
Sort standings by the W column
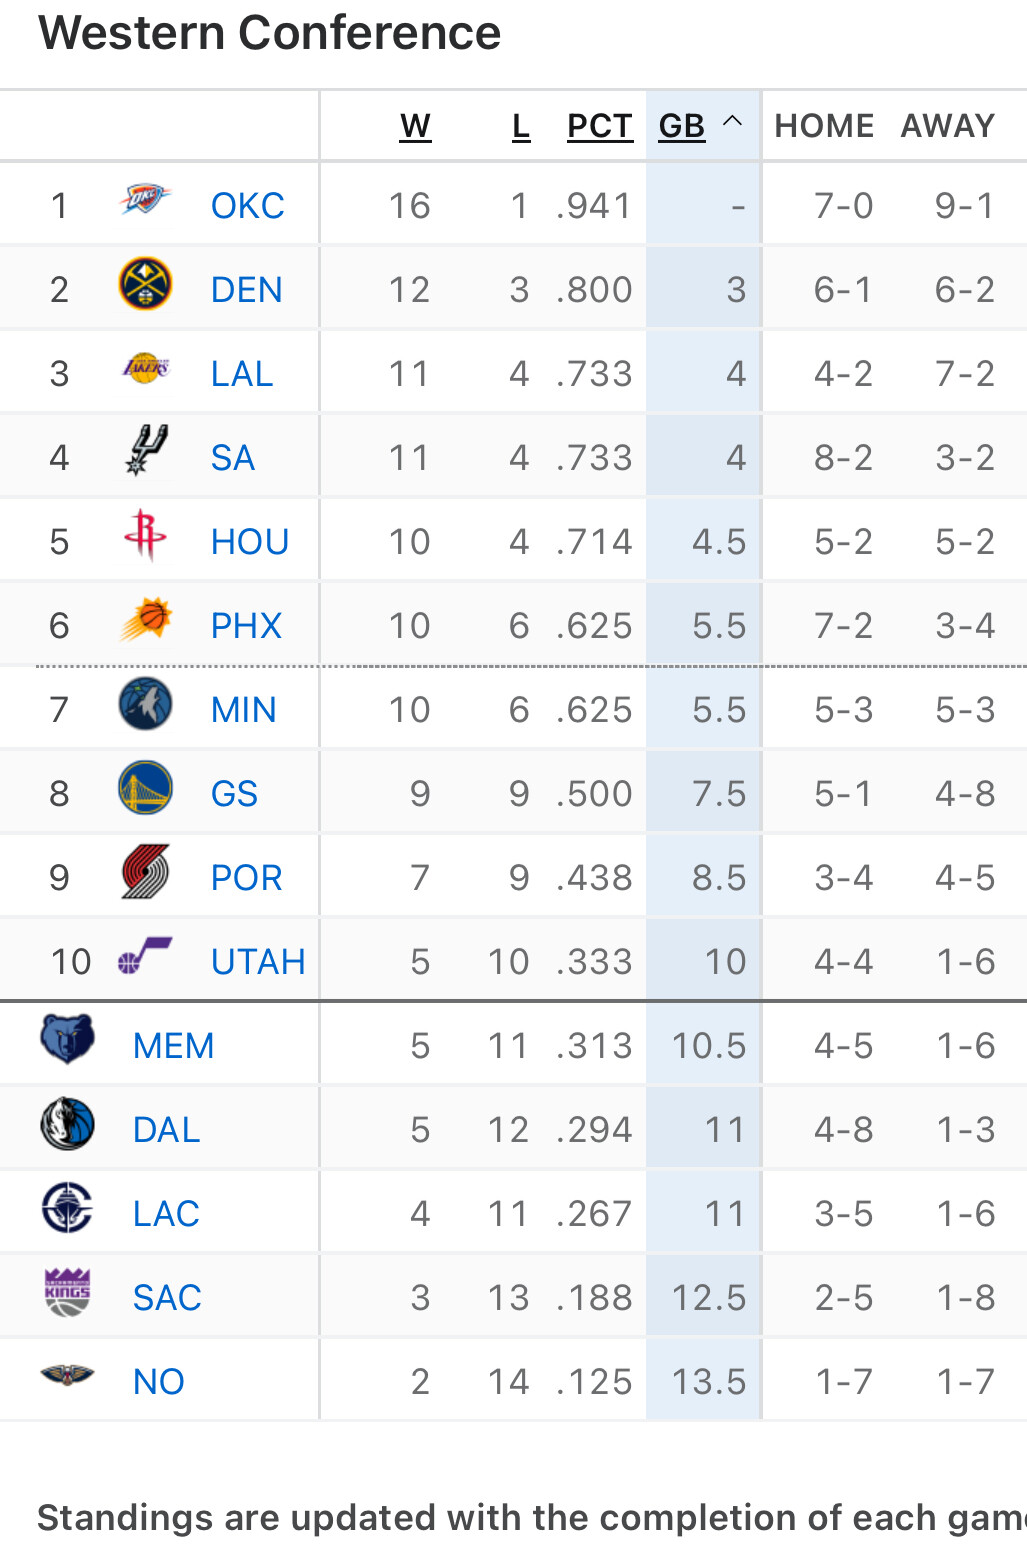[x=415, y=126]
